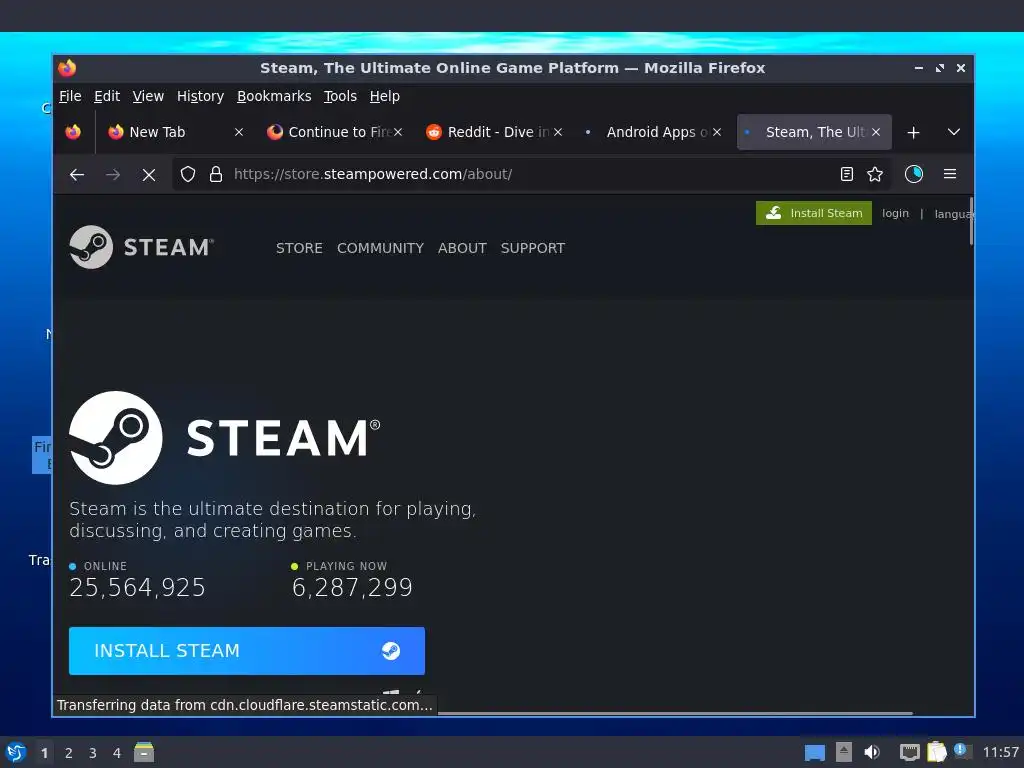Close the Steam tab
This screenshot has height=768, width=1024.
coord(876,132)
